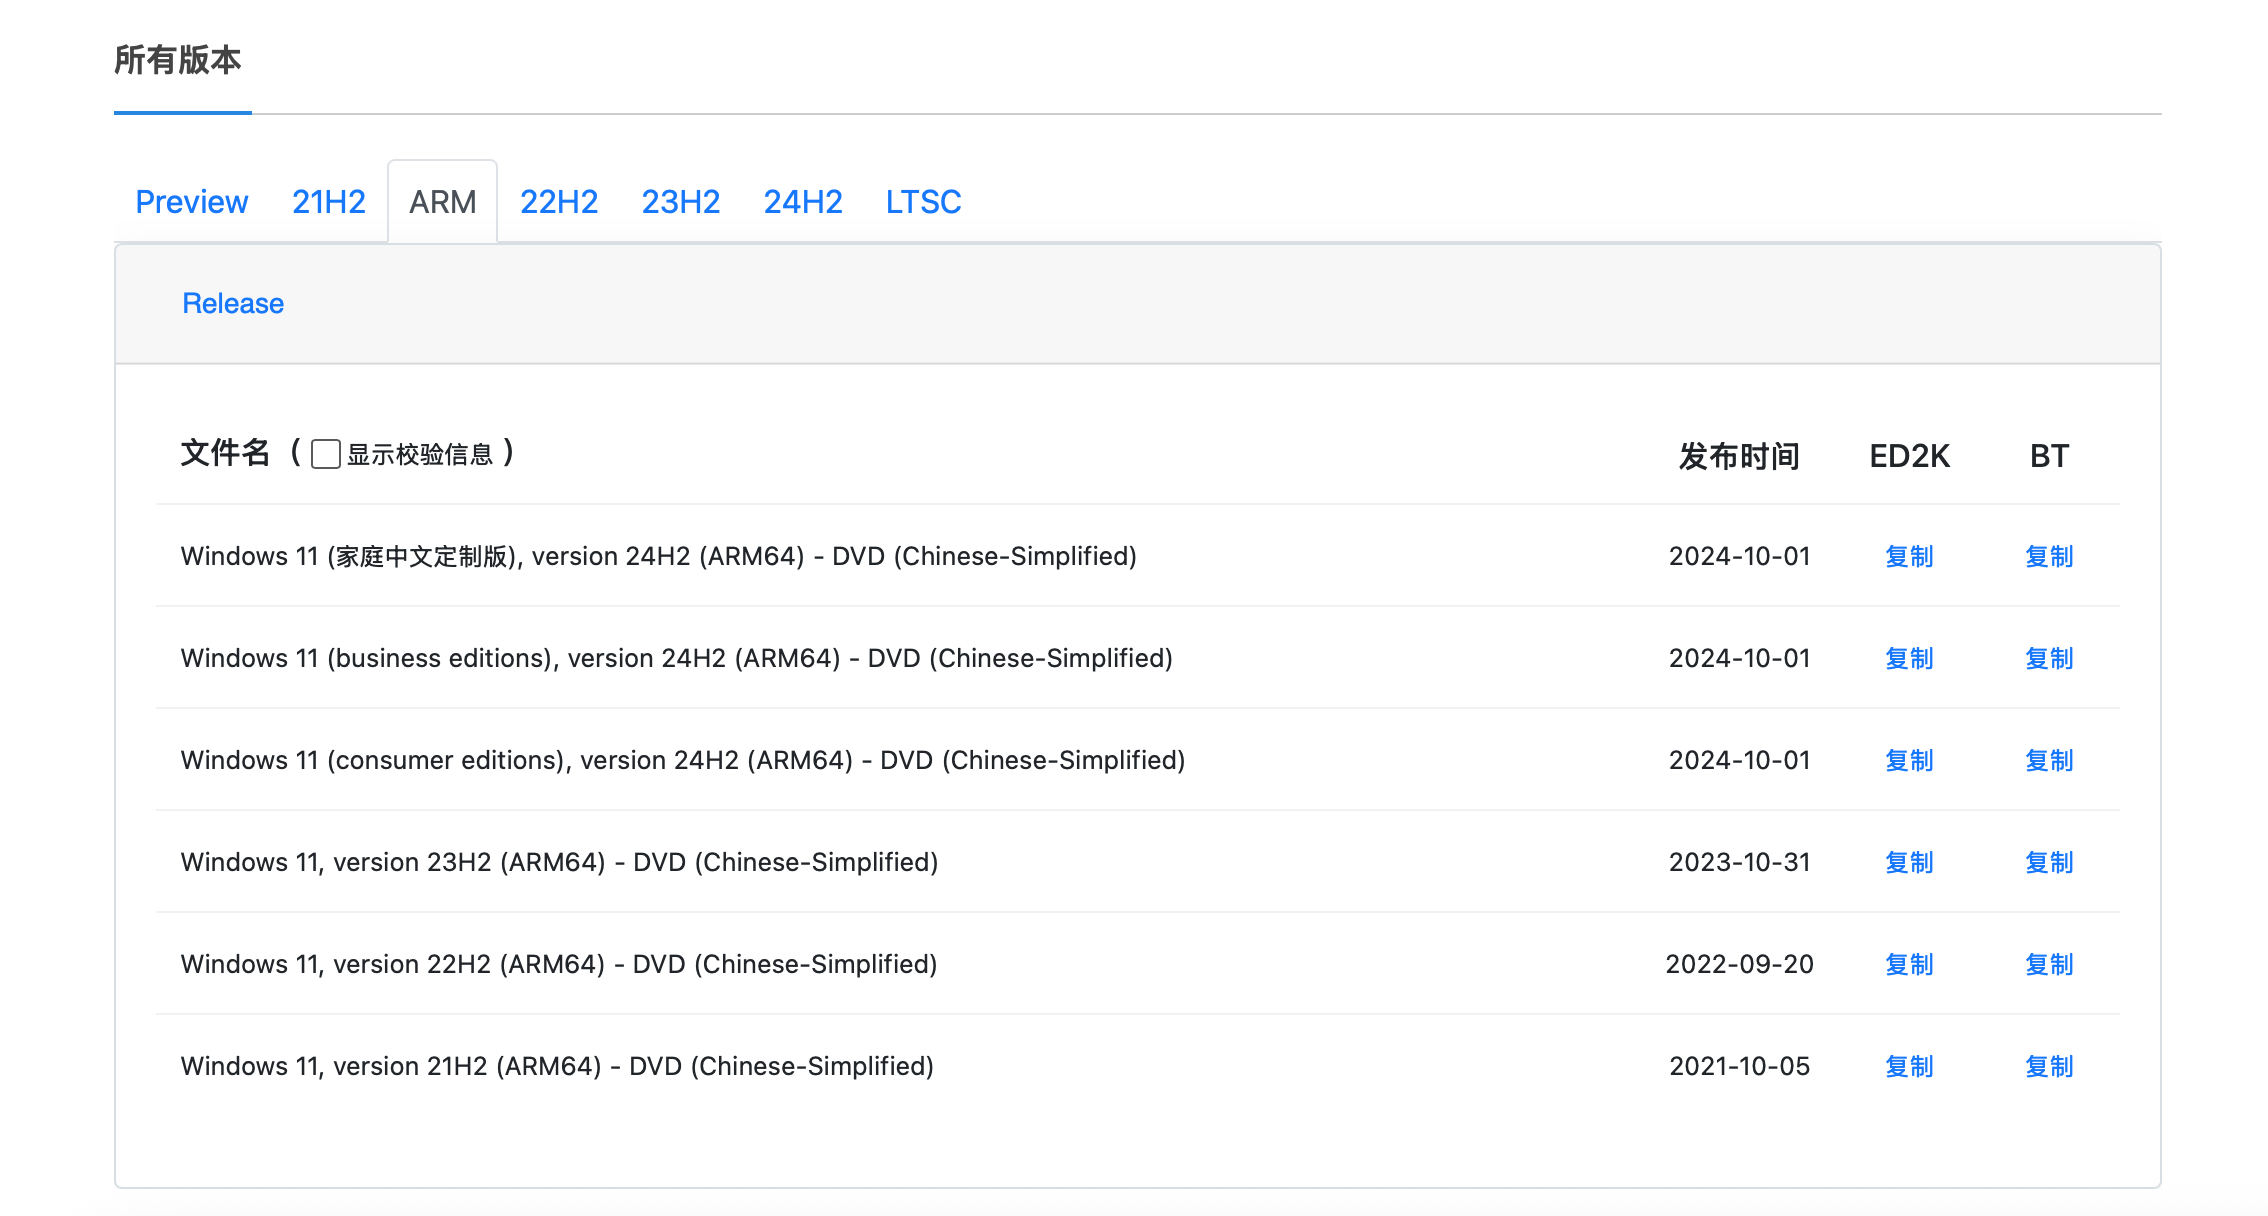The width and height of the screenshot is (2268, 1216).
Task: Copy BT link for version 21H2 ARM64
Action: (2049, 1066)
